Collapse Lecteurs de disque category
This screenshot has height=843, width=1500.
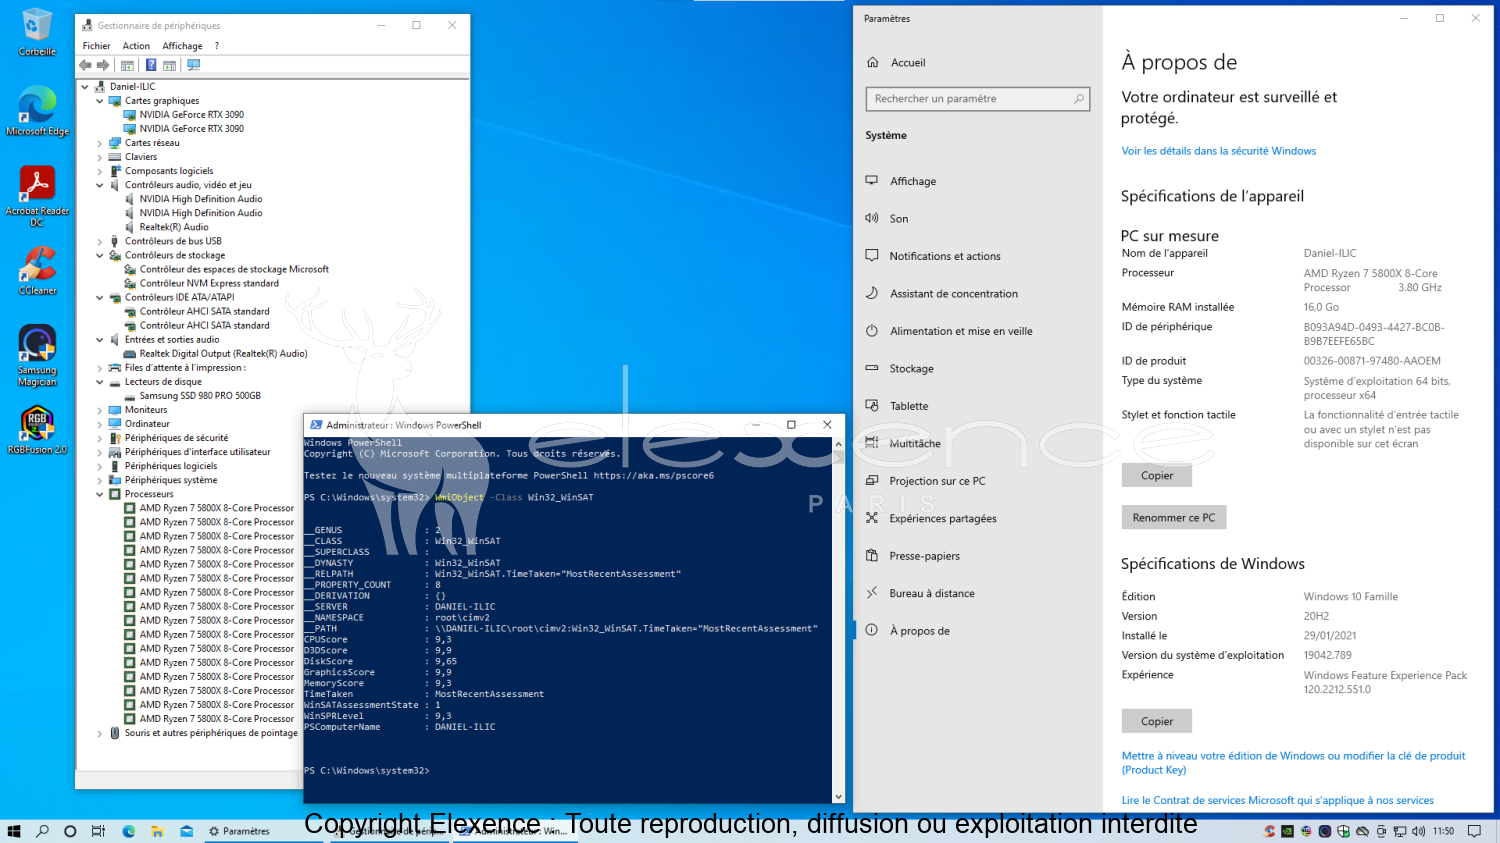pyautogui.click(x=100, y=382)
